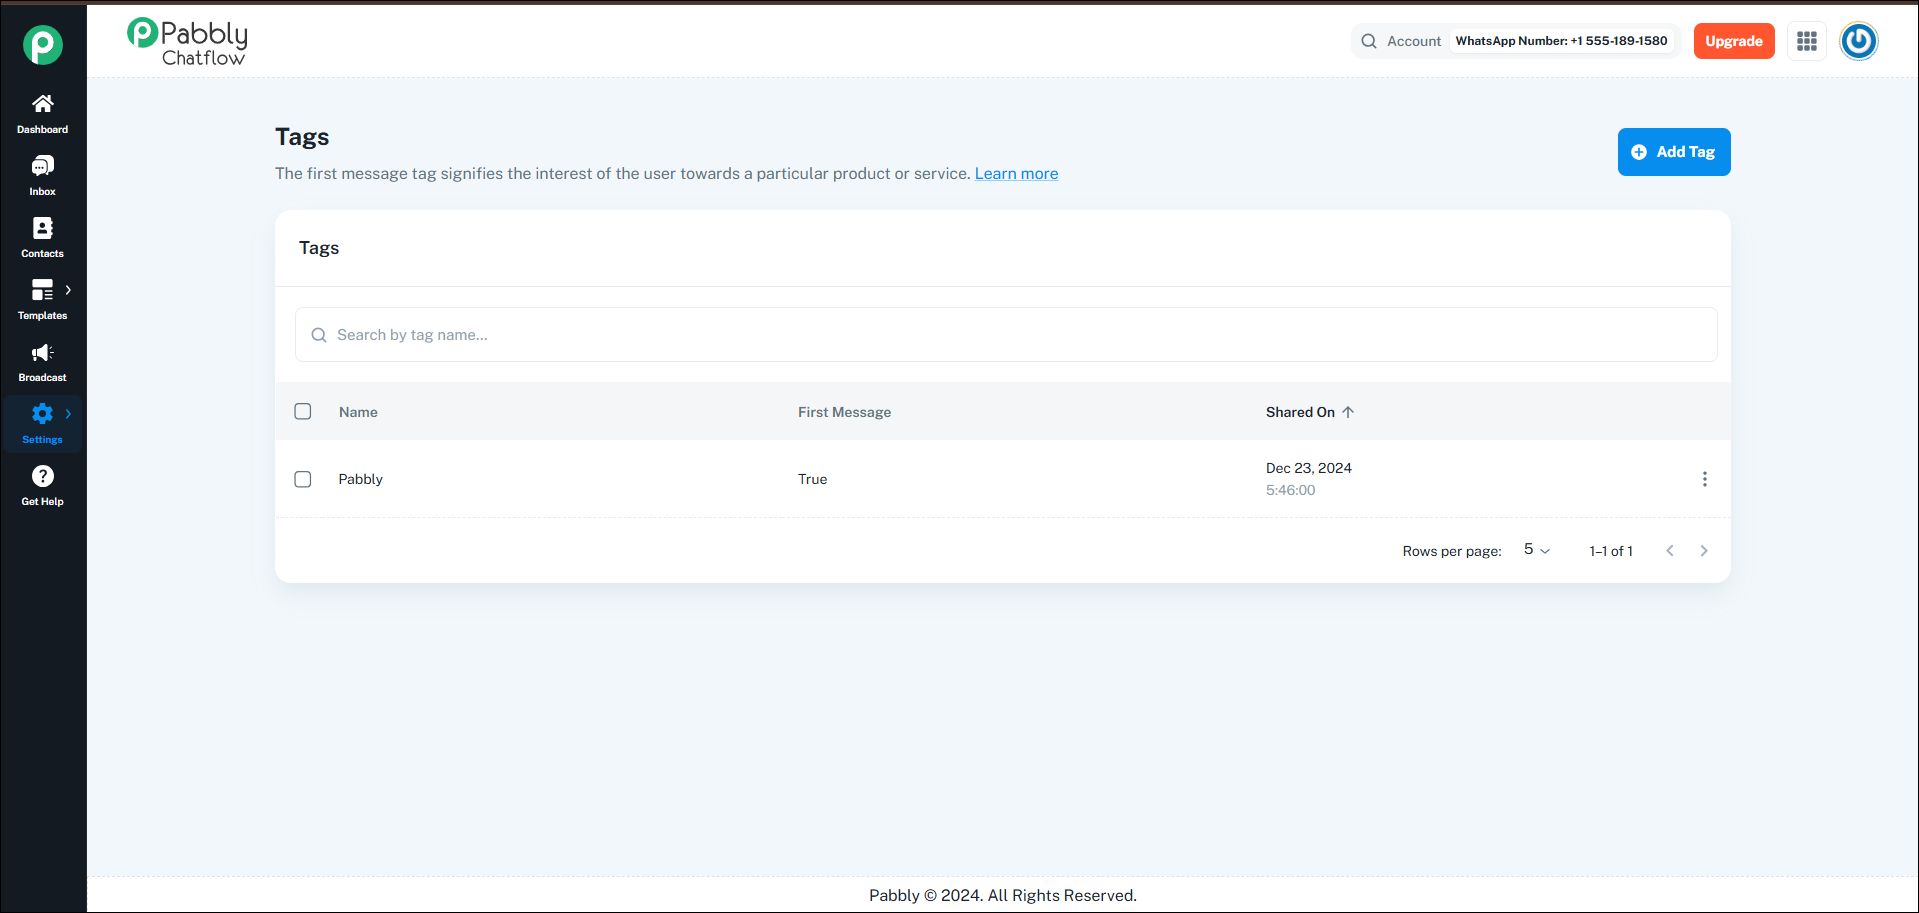Click the orange Upgrade button

[1734, 41]
